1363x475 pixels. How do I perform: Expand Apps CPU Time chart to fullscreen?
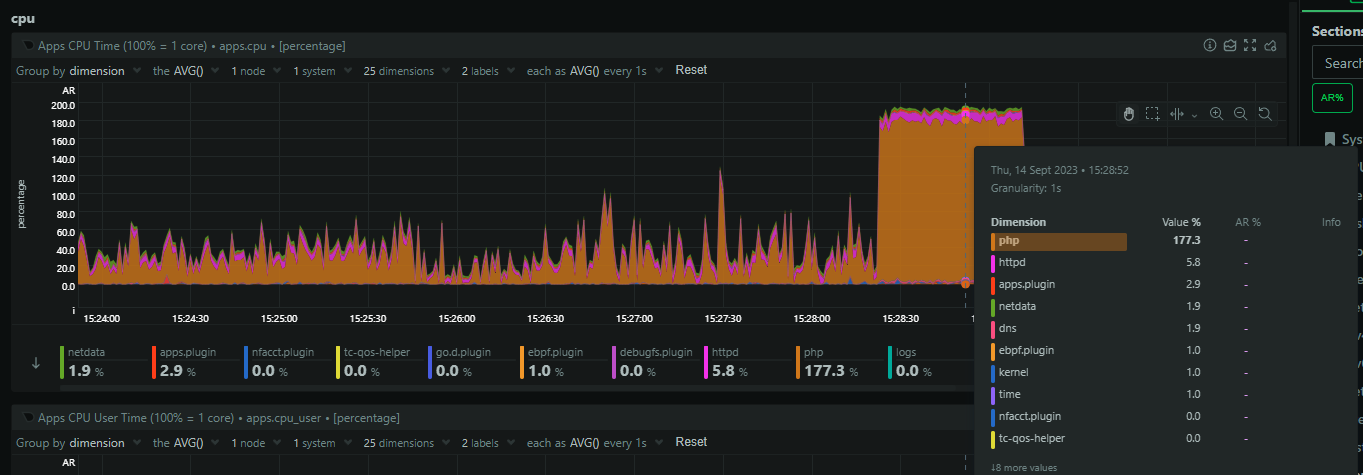tap(1249, 46)
